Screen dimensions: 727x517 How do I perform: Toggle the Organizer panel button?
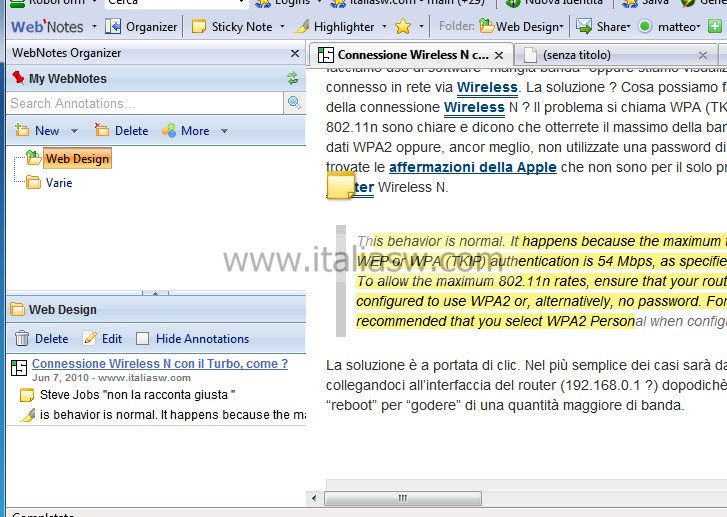[141, 26]
